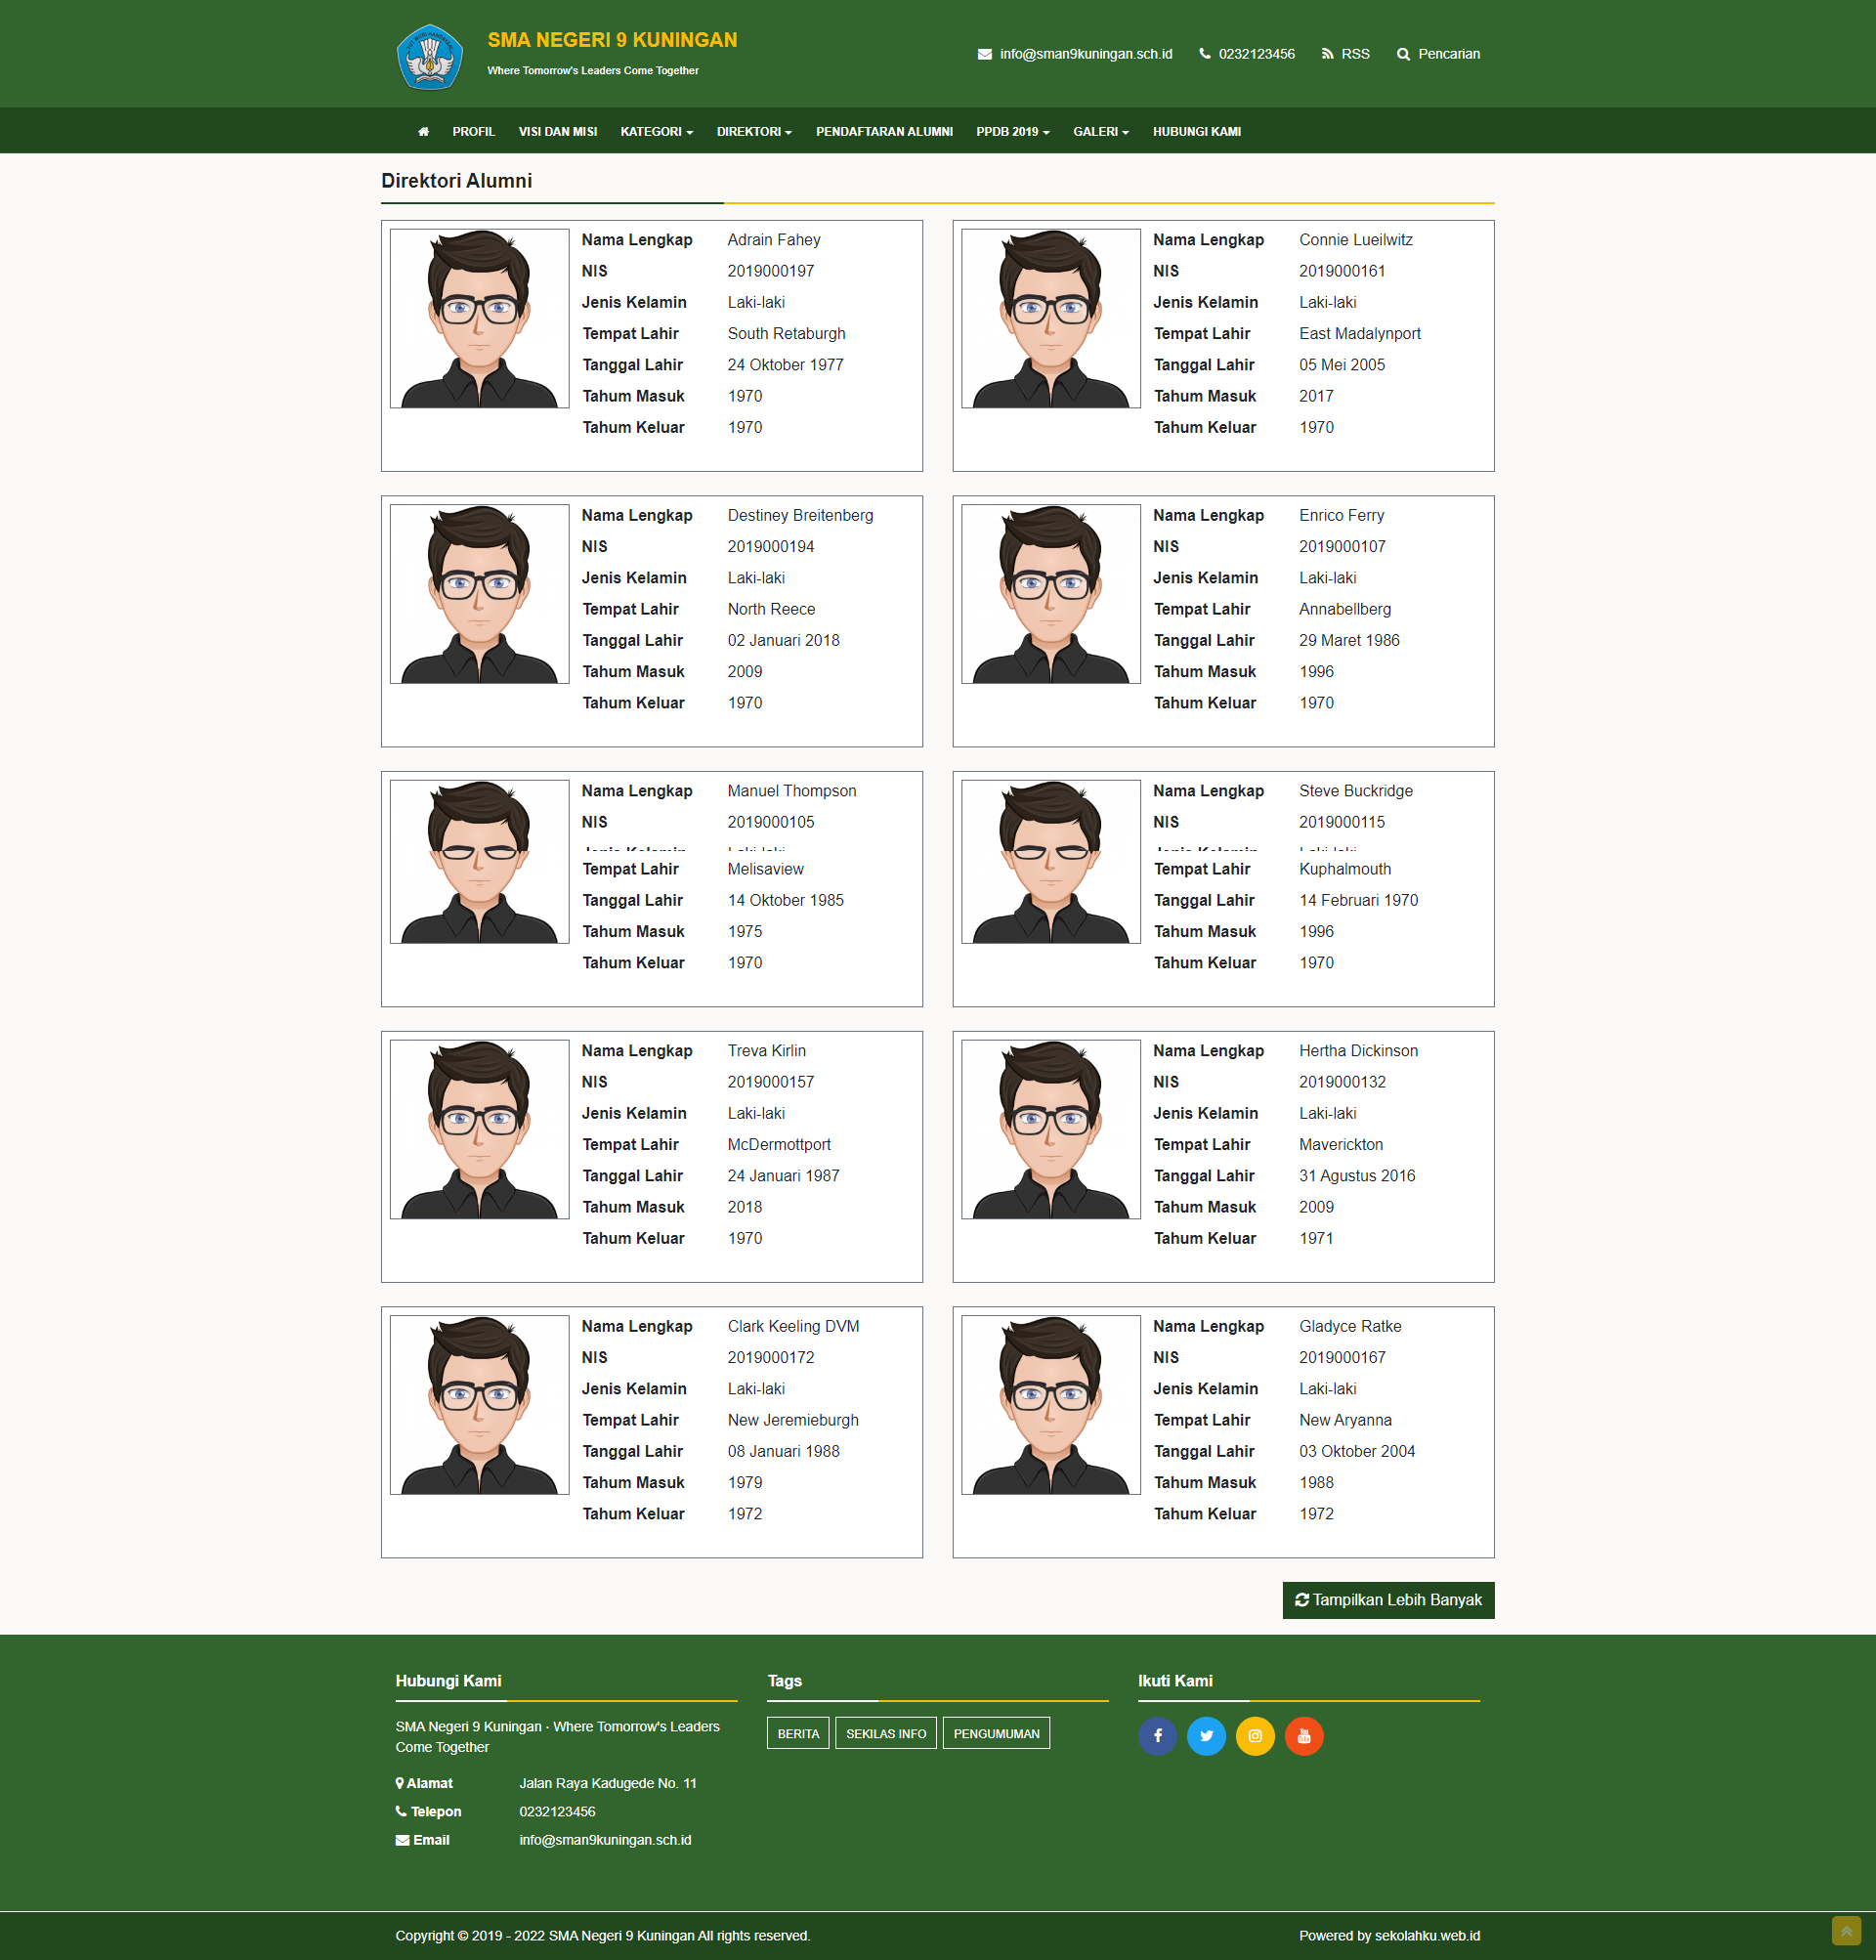Go to PENDAFTARAN ALUMNI page

click(x=884, y=132)
